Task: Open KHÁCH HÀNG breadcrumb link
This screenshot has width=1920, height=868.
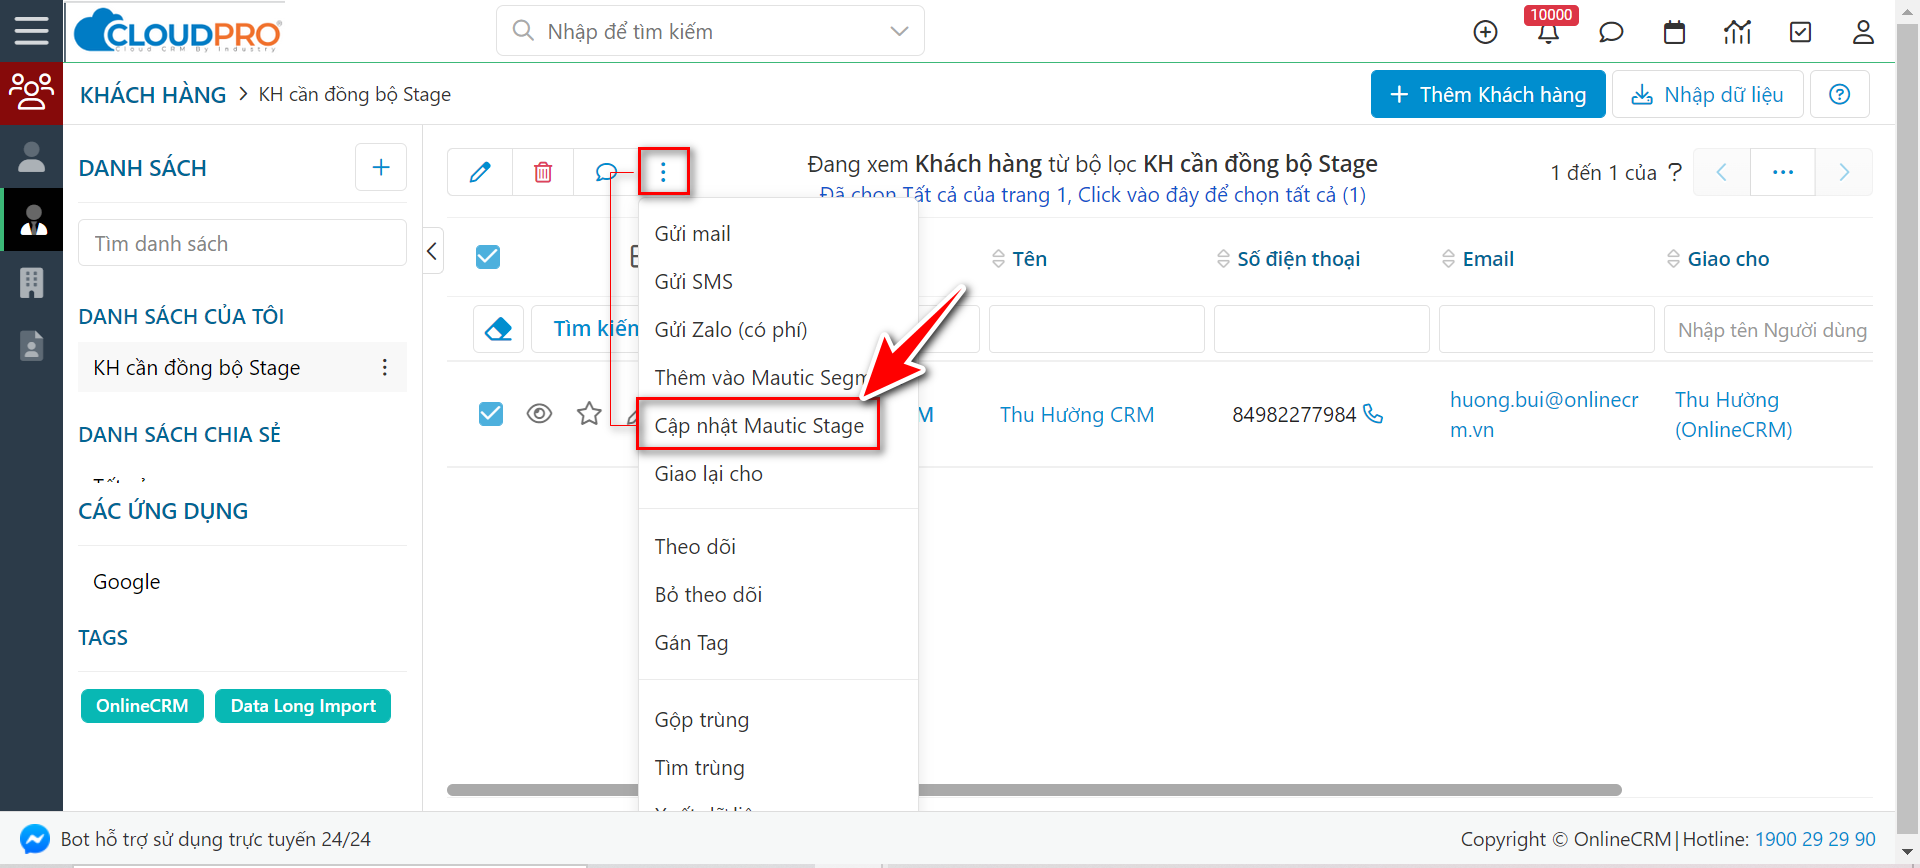Action: [153, 95]
